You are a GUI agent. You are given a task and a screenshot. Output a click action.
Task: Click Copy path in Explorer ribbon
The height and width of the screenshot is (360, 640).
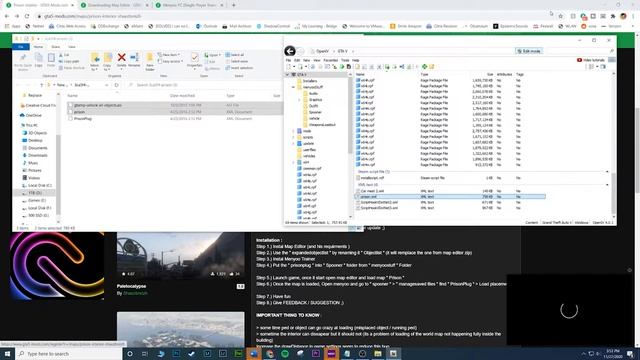point(69,61)
